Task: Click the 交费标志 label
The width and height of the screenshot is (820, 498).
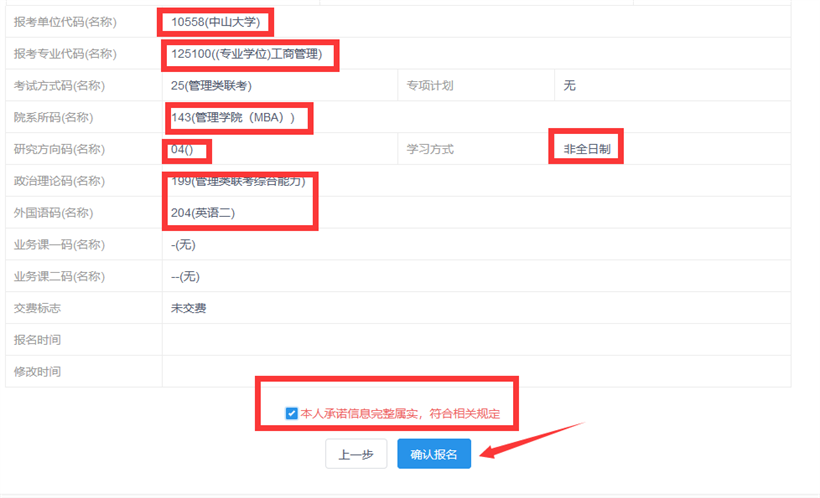Action: pyautogui.click(x=37, y=308)
